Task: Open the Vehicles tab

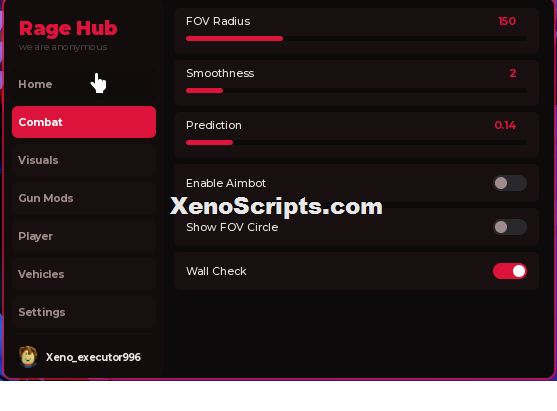Action: click(84, 274)
